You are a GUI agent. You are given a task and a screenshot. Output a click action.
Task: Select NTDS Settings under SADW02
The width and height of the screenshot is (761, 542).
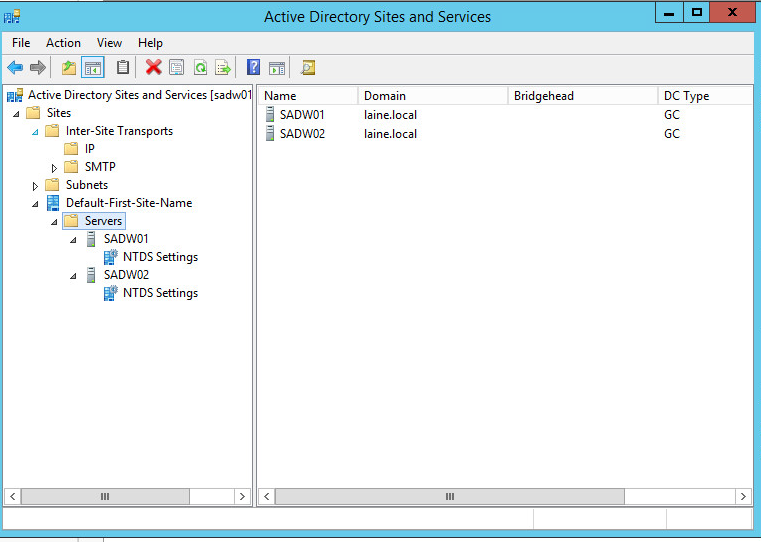161,293
